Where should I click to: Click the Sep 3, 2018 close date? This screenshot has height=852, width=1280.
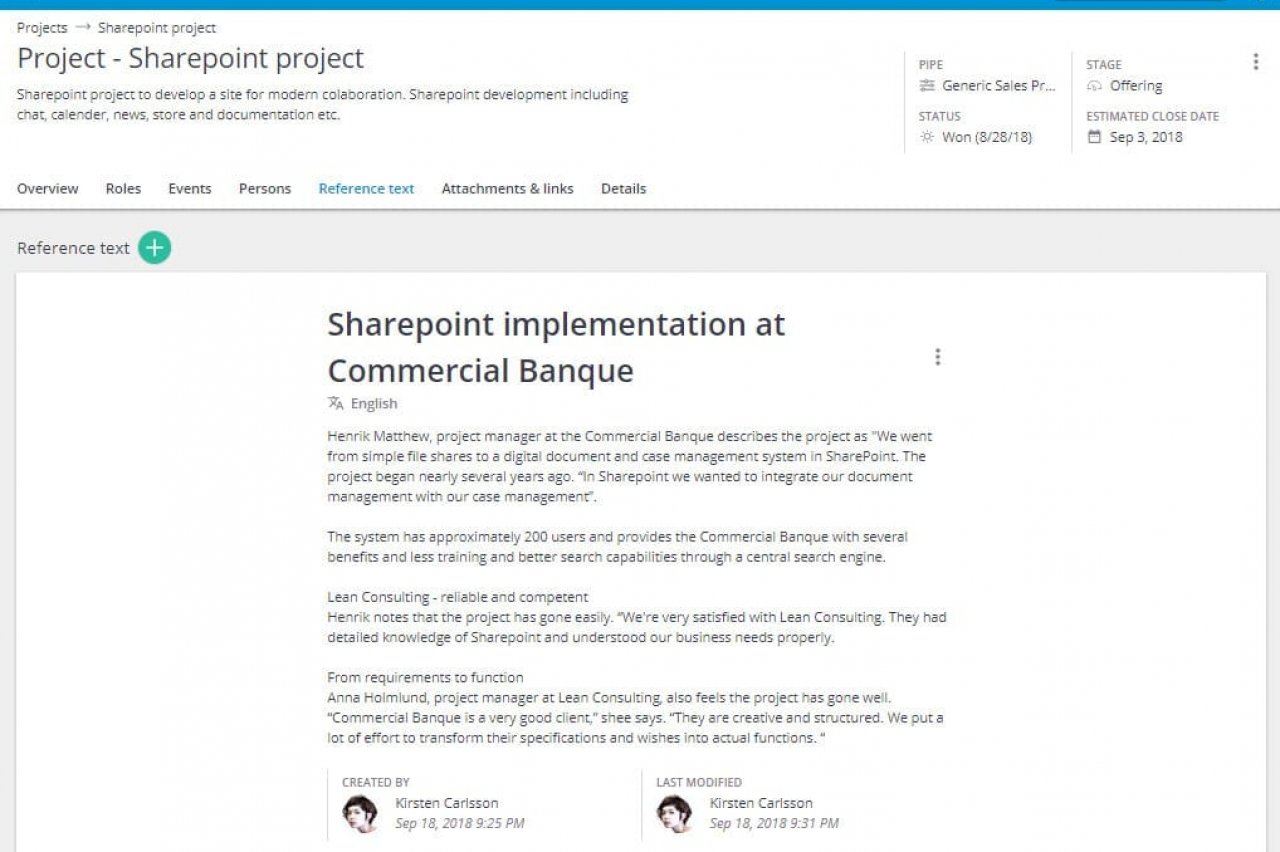[x=1146, y=137]
